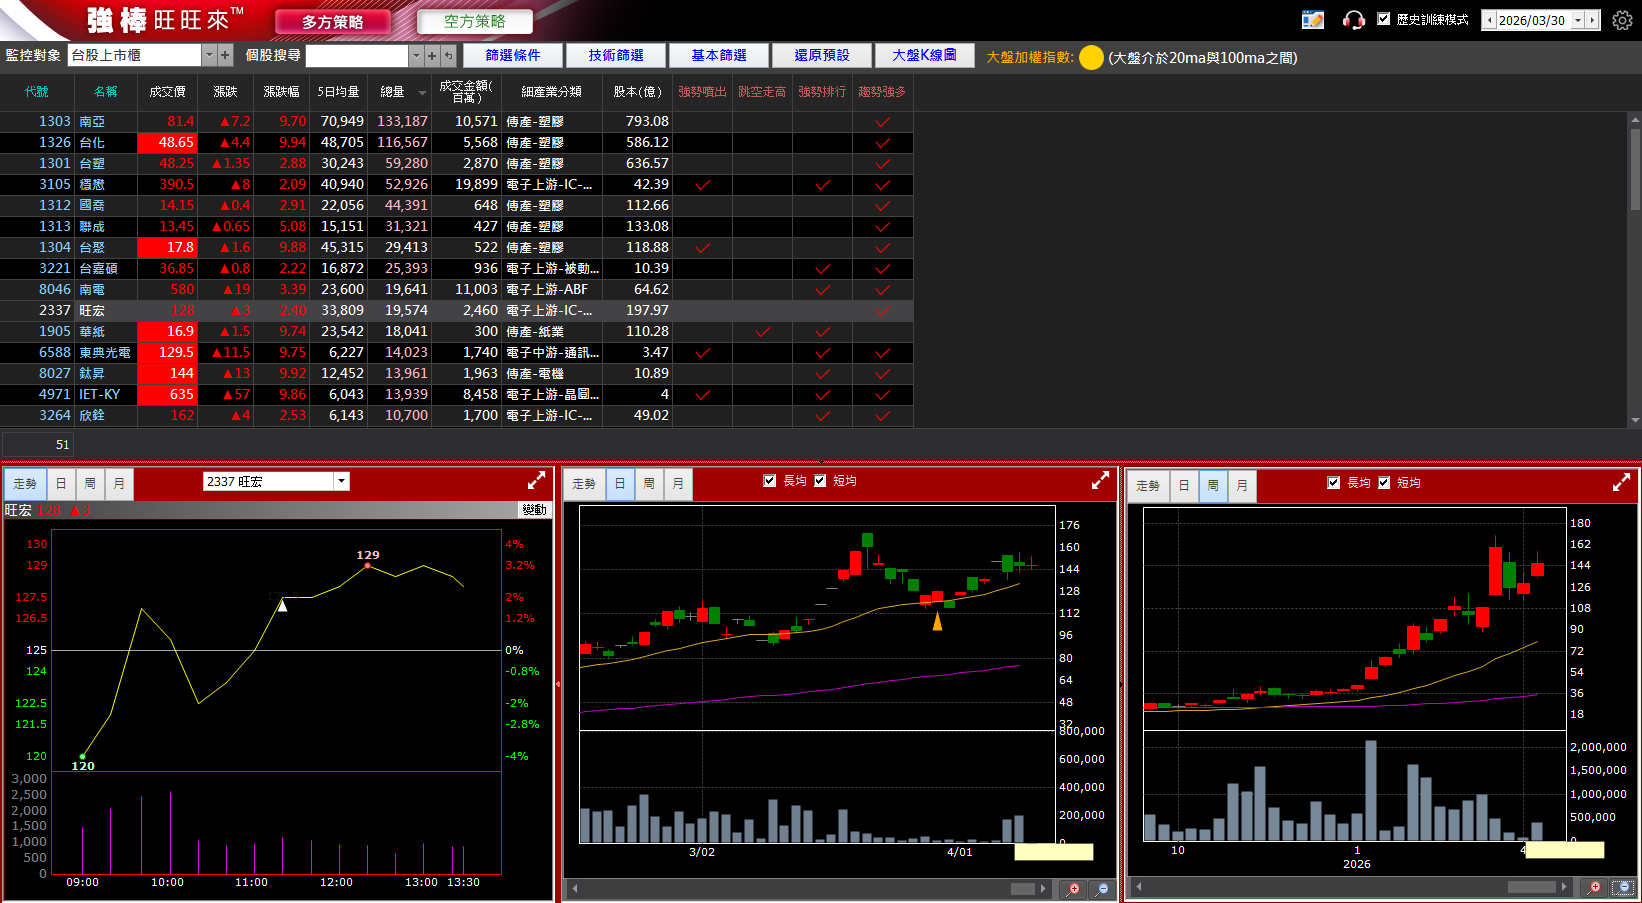This screenshot has height=903, width=1642.
Task: Sort by 成交價 column header
Action: click(167, 92)
